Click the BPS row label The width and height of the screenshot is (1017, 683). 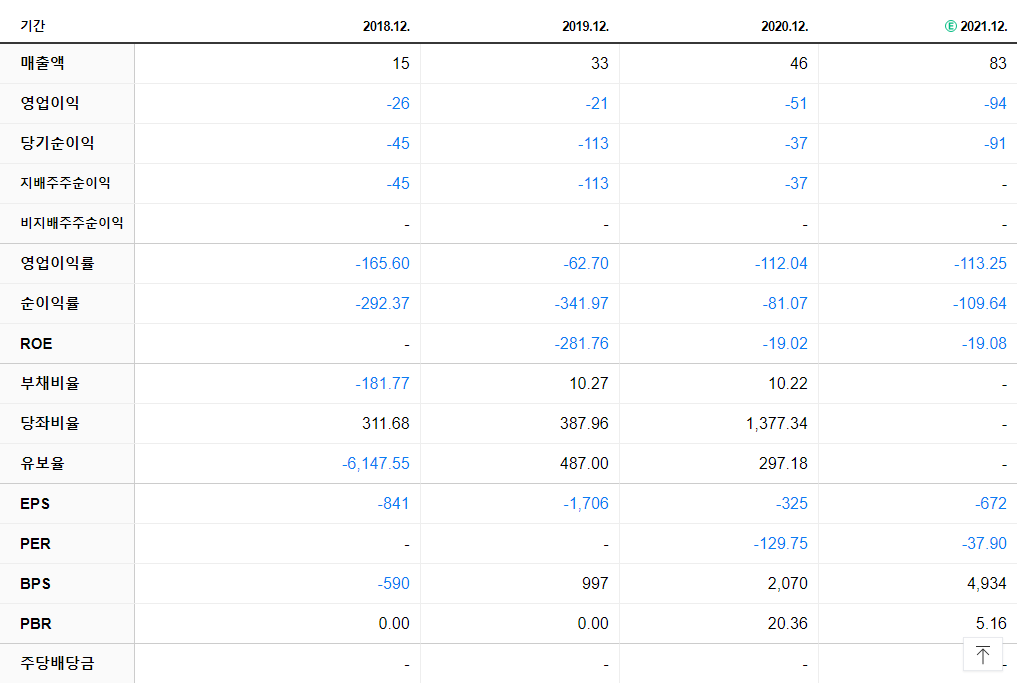(x=36, y=584)
